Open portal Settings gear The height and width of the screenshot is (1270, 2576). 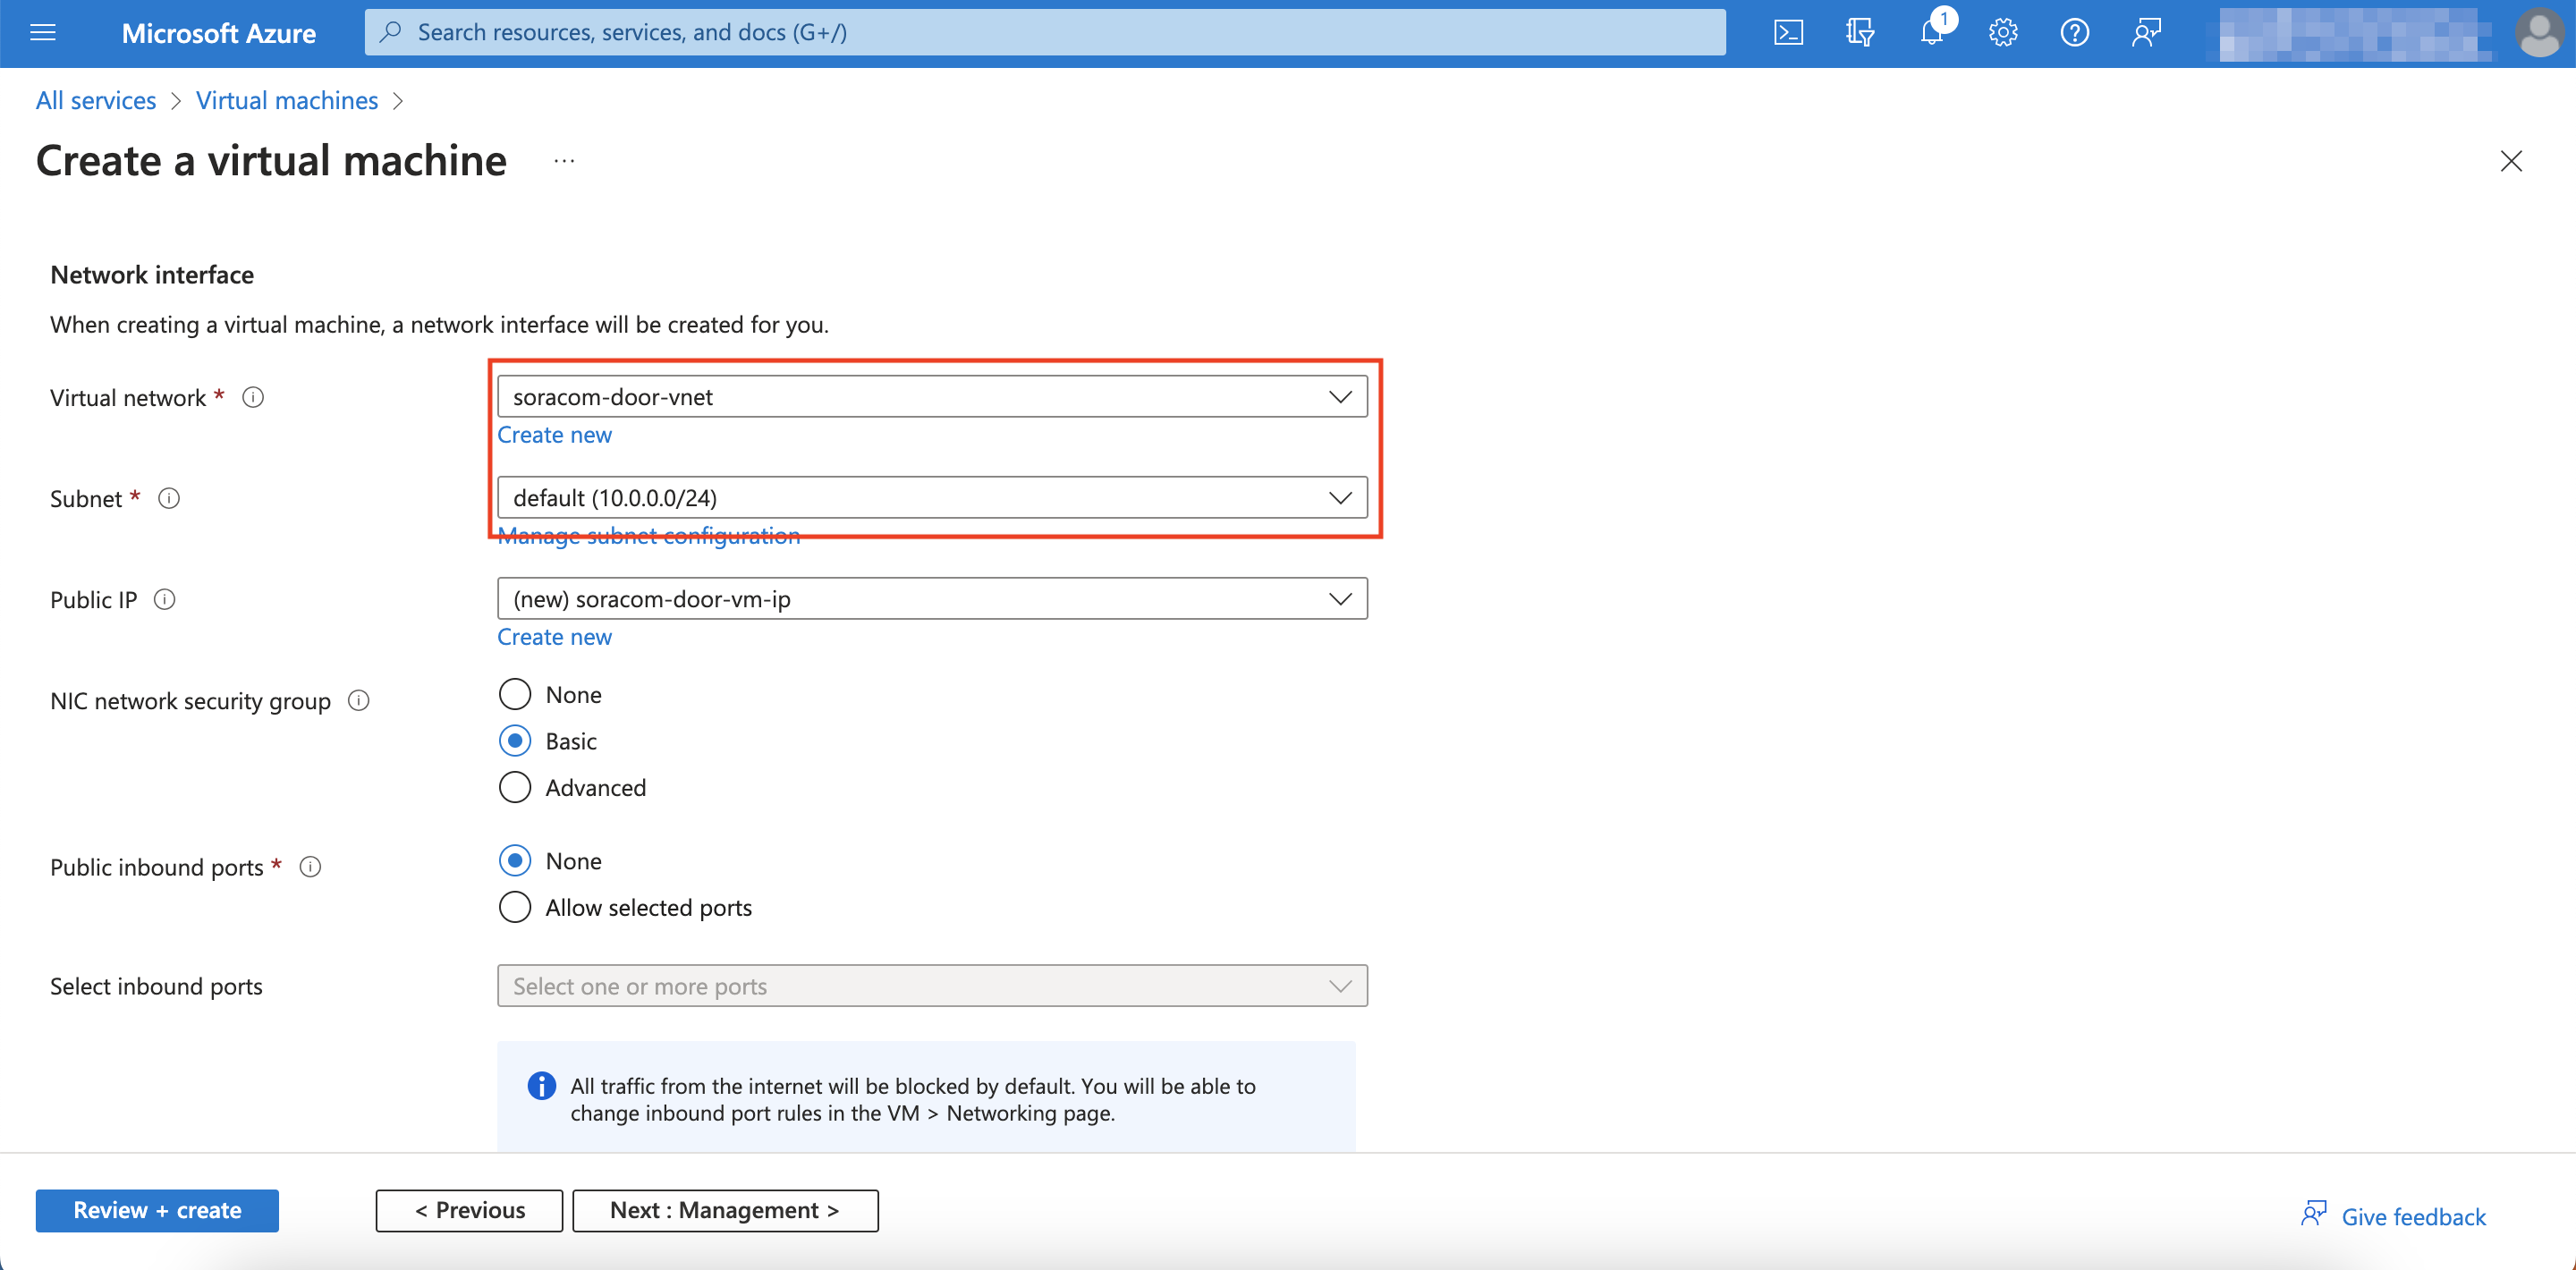point(2003,31)
